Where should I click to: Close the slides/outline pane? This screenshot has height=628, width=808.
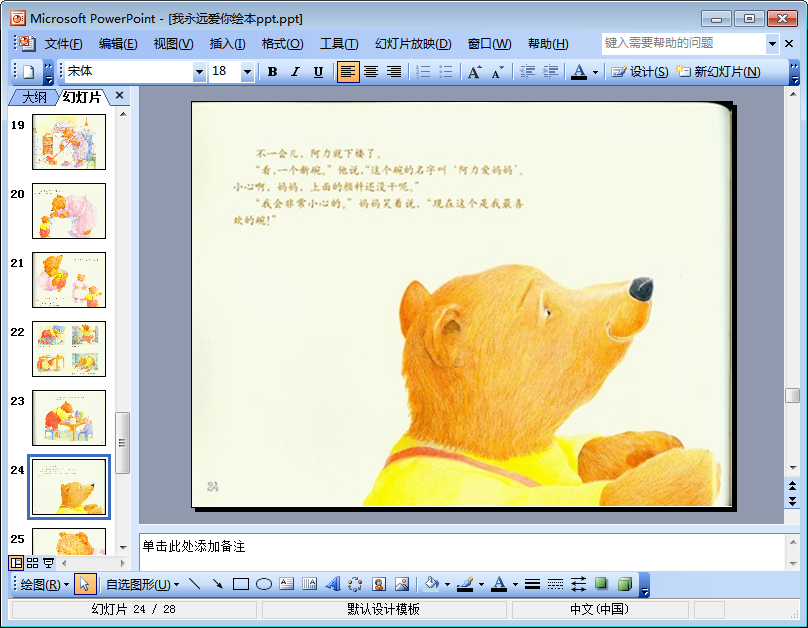coord(120,95)
